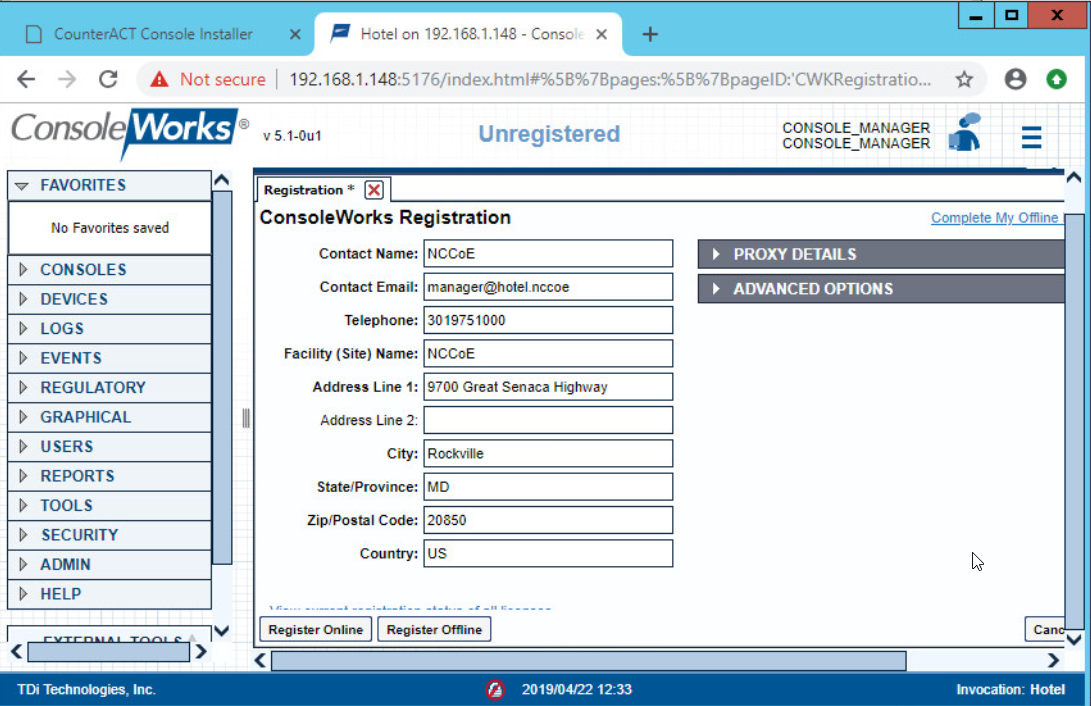Image resolution: width=1091 pixels, height=706 pixels.
Task: Click the Contact Name field
Action: click(x=548, y=254)
